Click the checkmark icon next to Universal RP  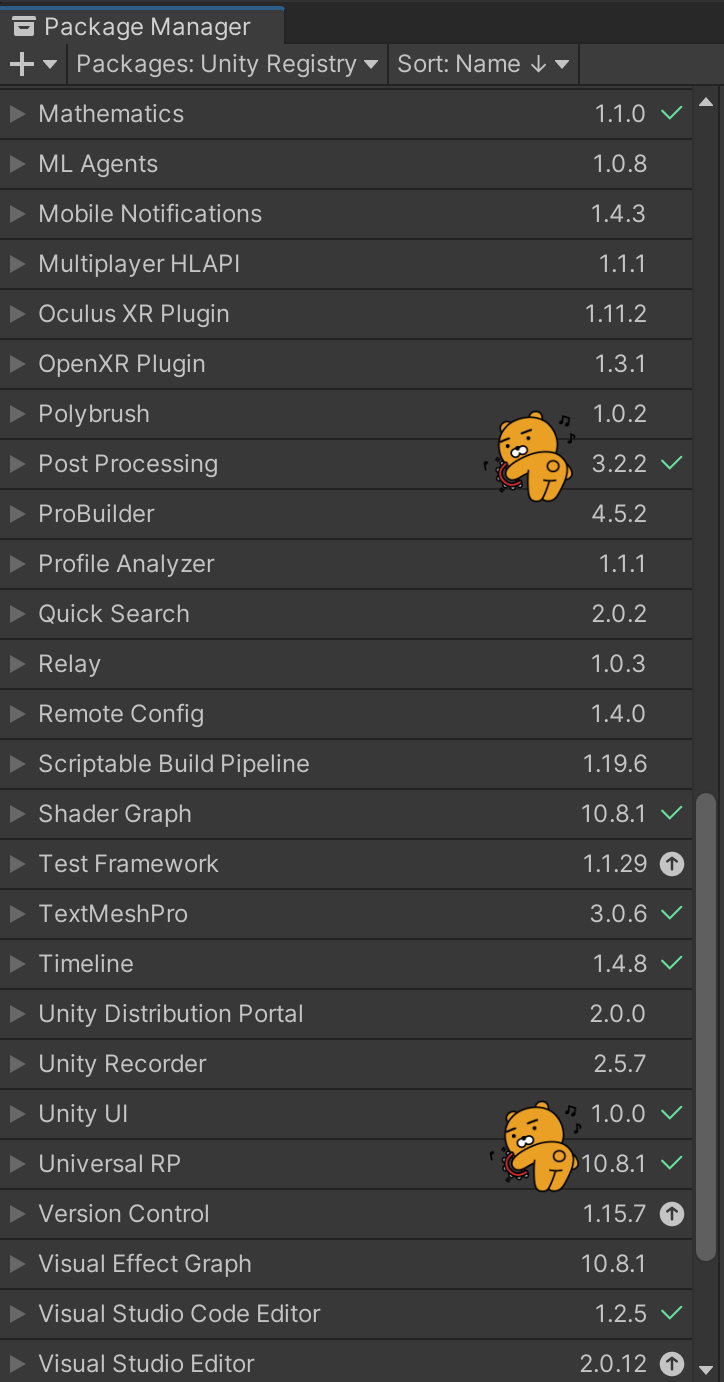pyautogui.click(x=672, y=1163)
